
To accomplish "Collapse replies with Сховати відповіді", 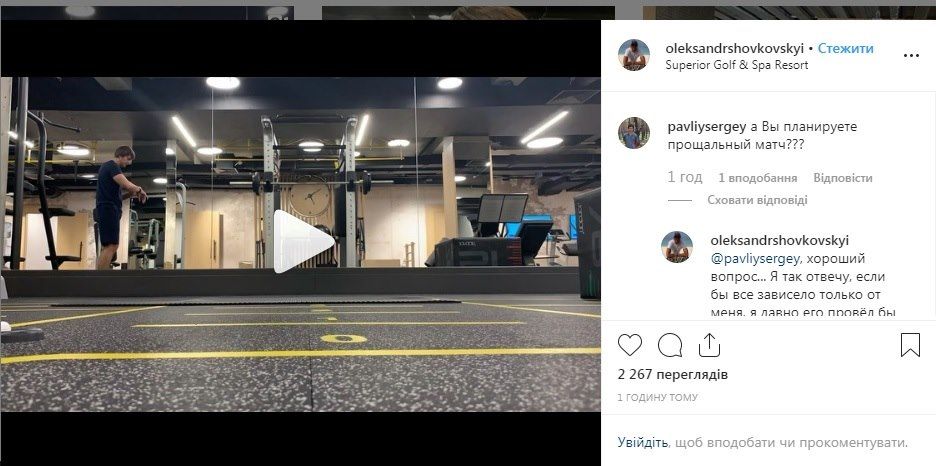I will (758, 200).
